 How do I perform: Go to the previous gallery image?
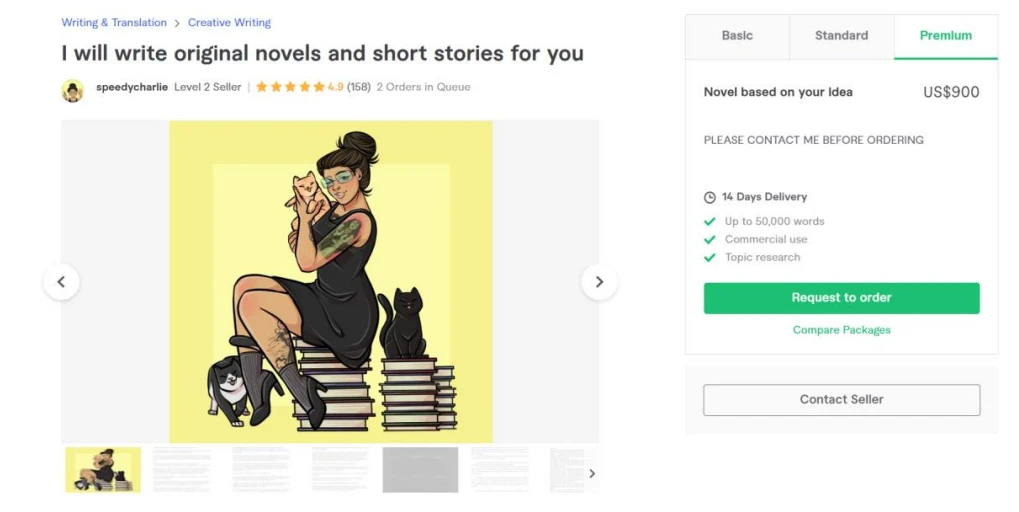[61, 282]
